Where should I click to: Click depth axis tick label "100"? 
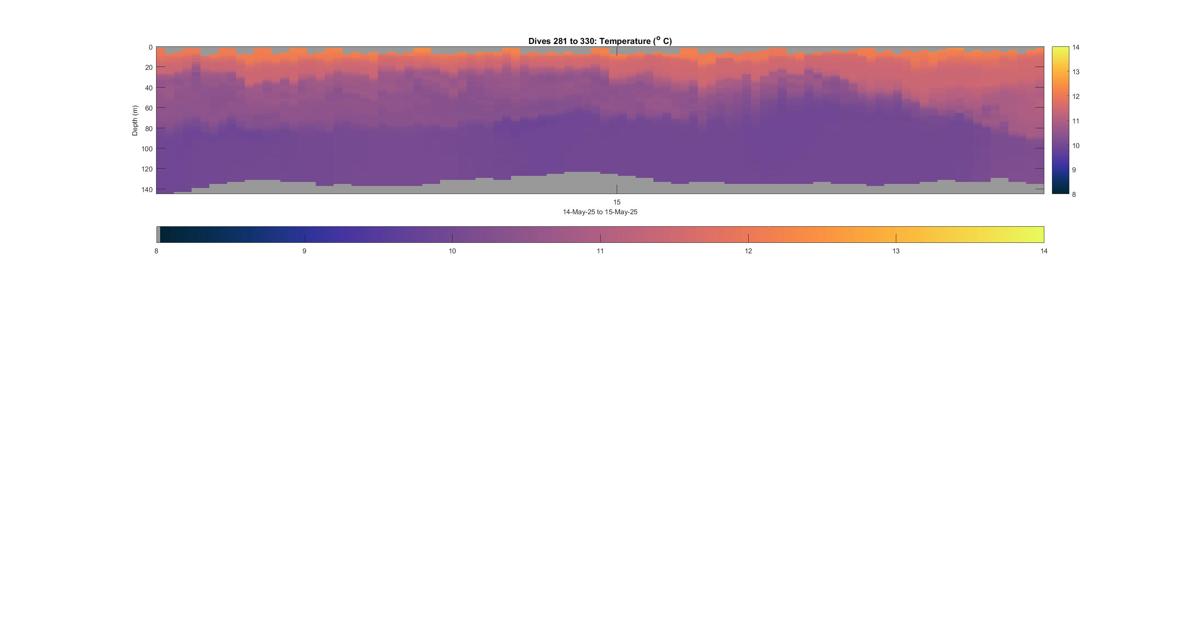pos(147,149)
